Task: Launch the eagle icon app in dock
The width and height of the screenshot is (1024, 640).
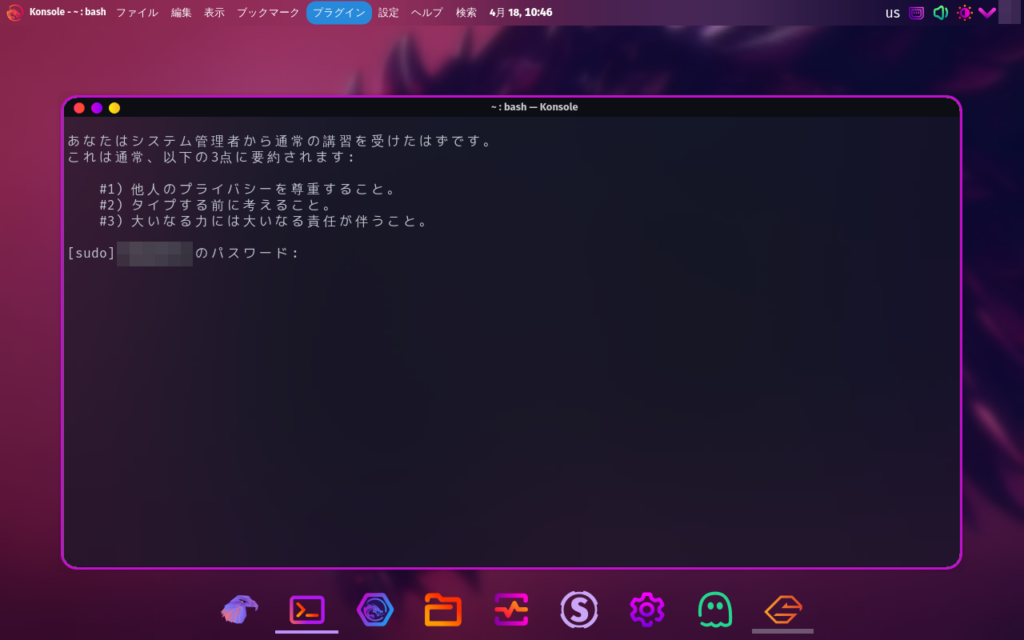Action: (x=239, y=608)
